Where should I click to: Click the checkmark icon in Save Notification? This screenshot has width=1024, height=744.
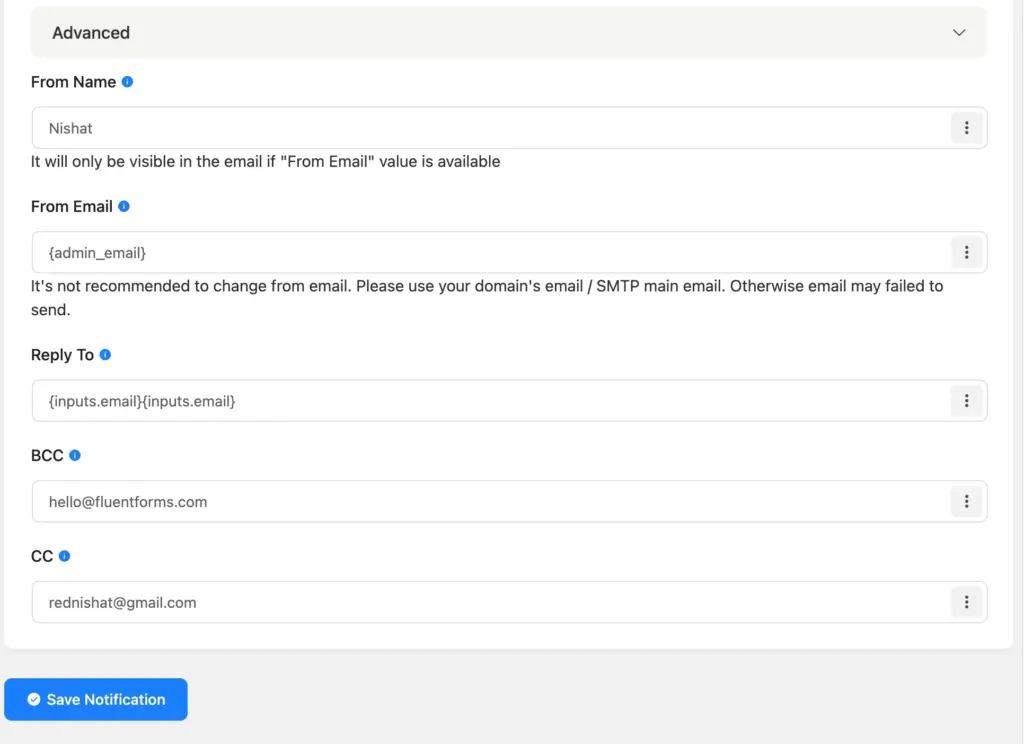35,700
